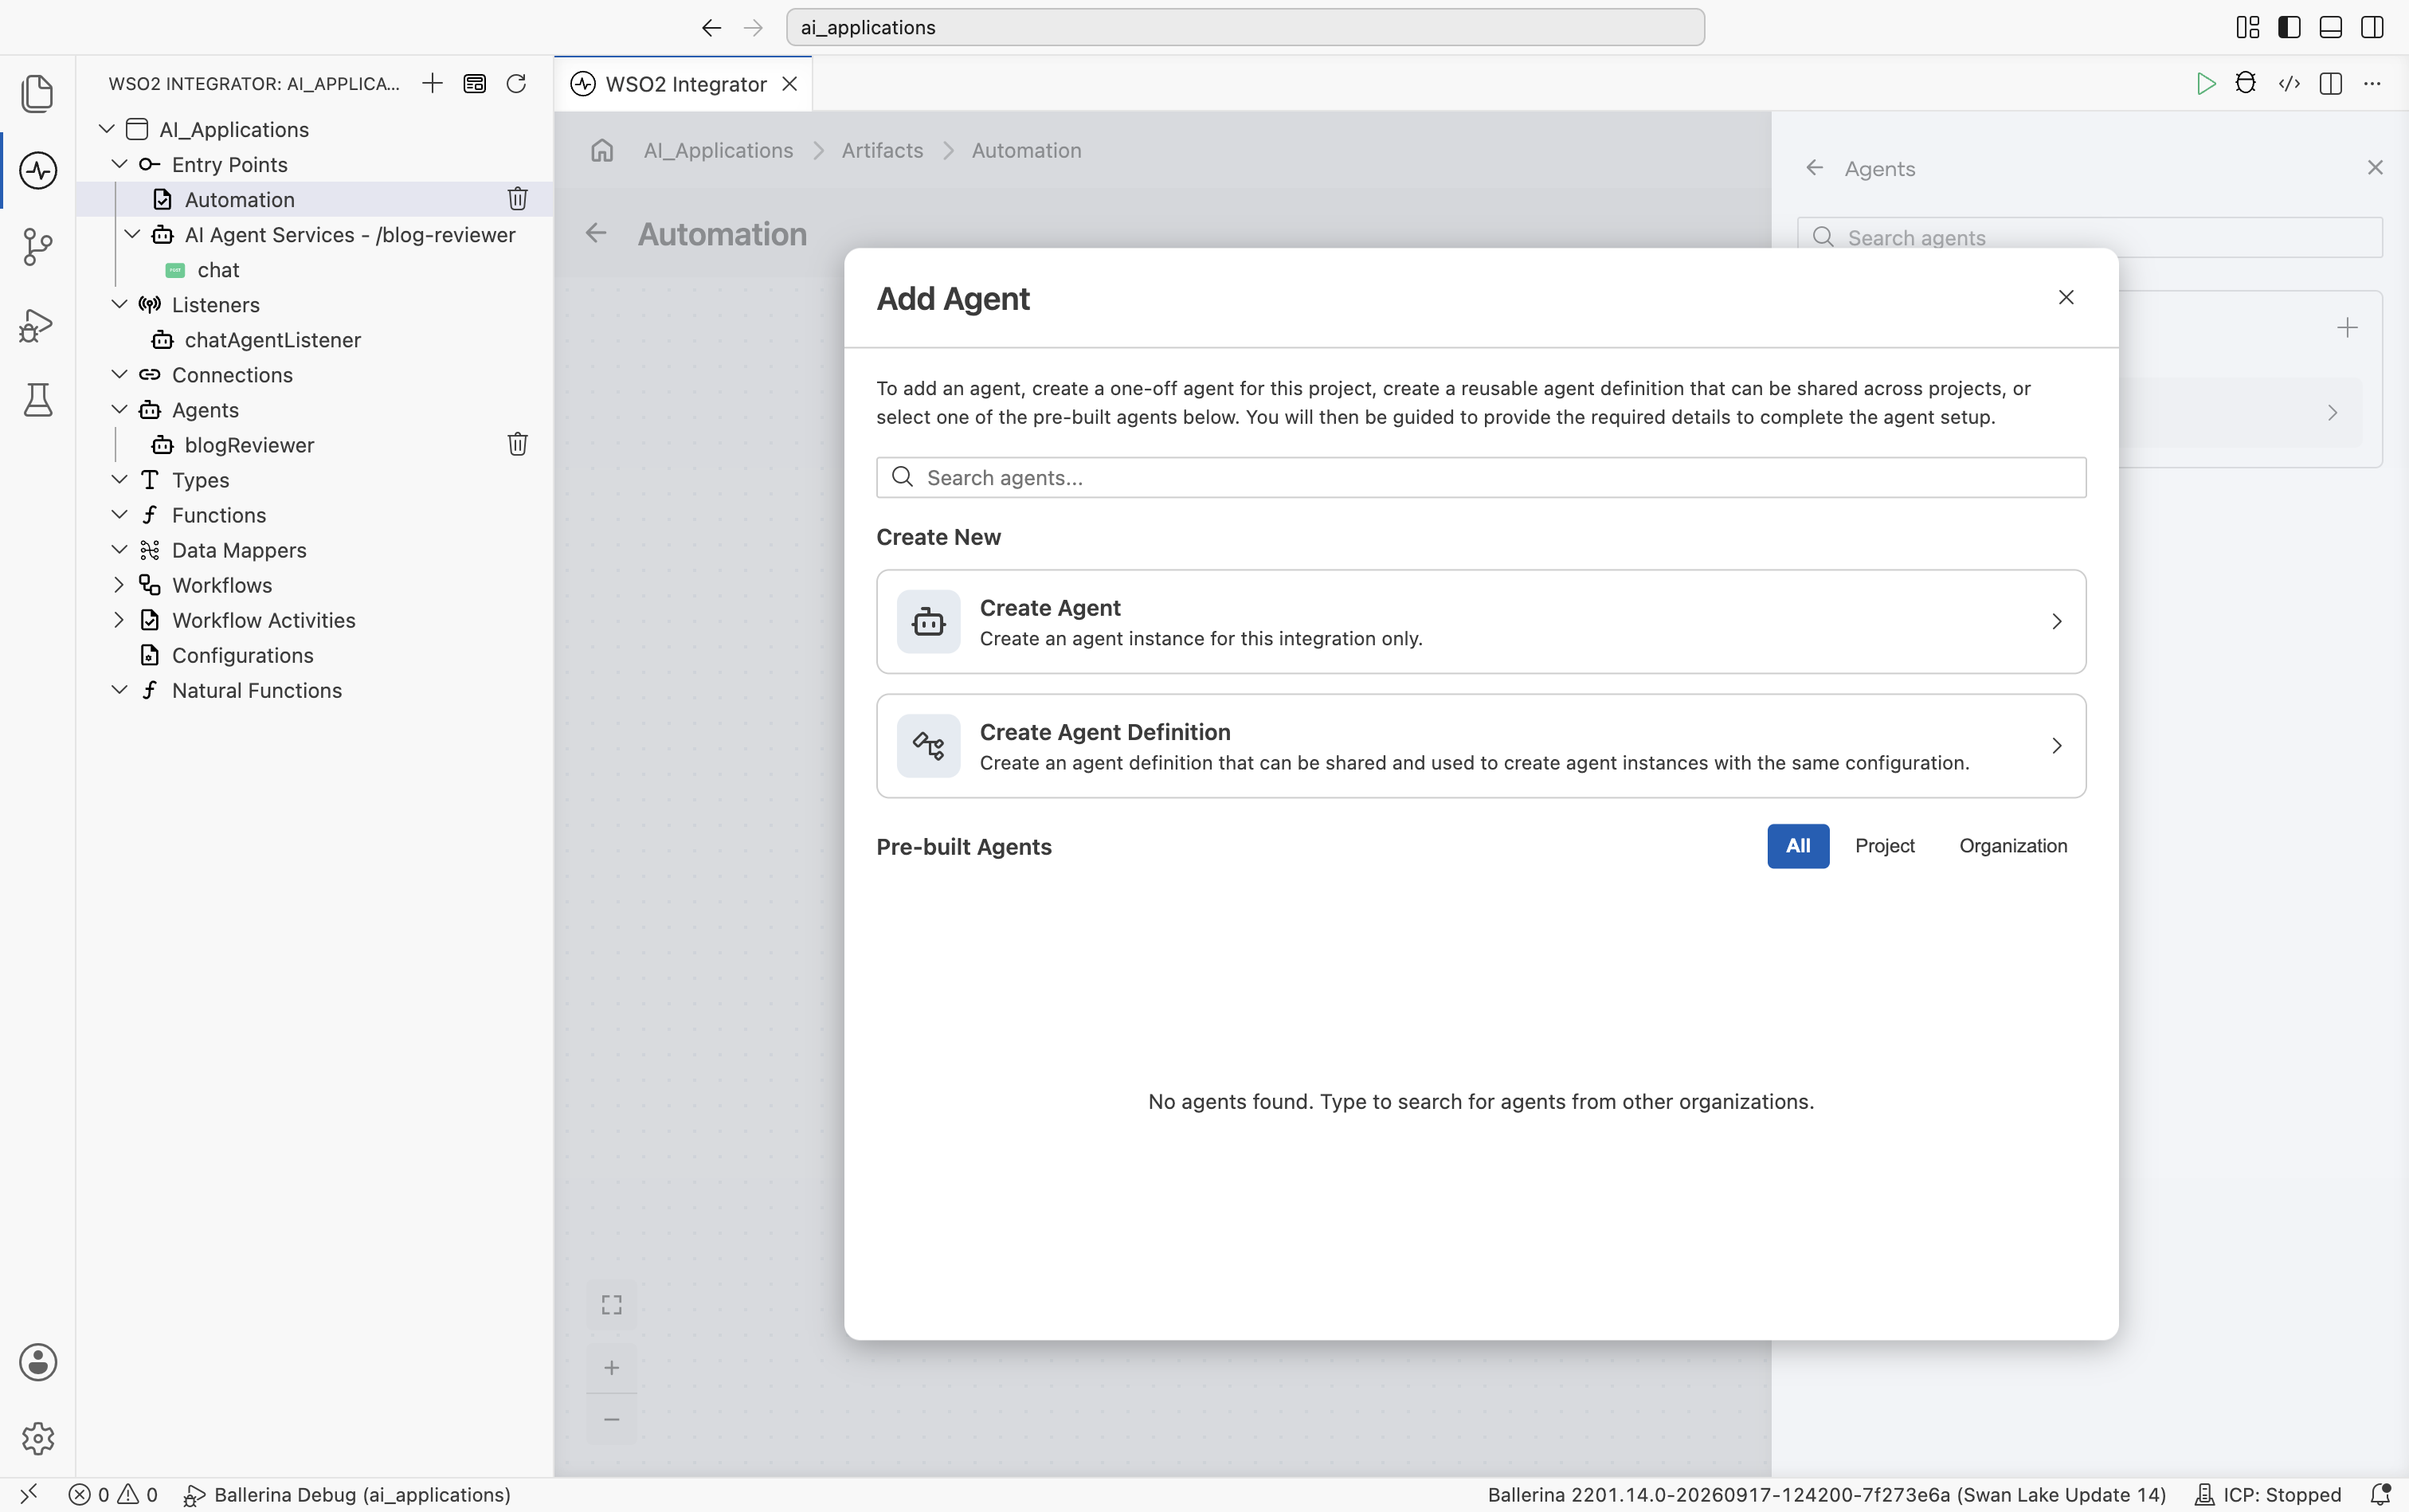Open the WSO2 Integrator activity bar icon
This screenshot has width=2409, height=1512.
[x=38, y=170]
